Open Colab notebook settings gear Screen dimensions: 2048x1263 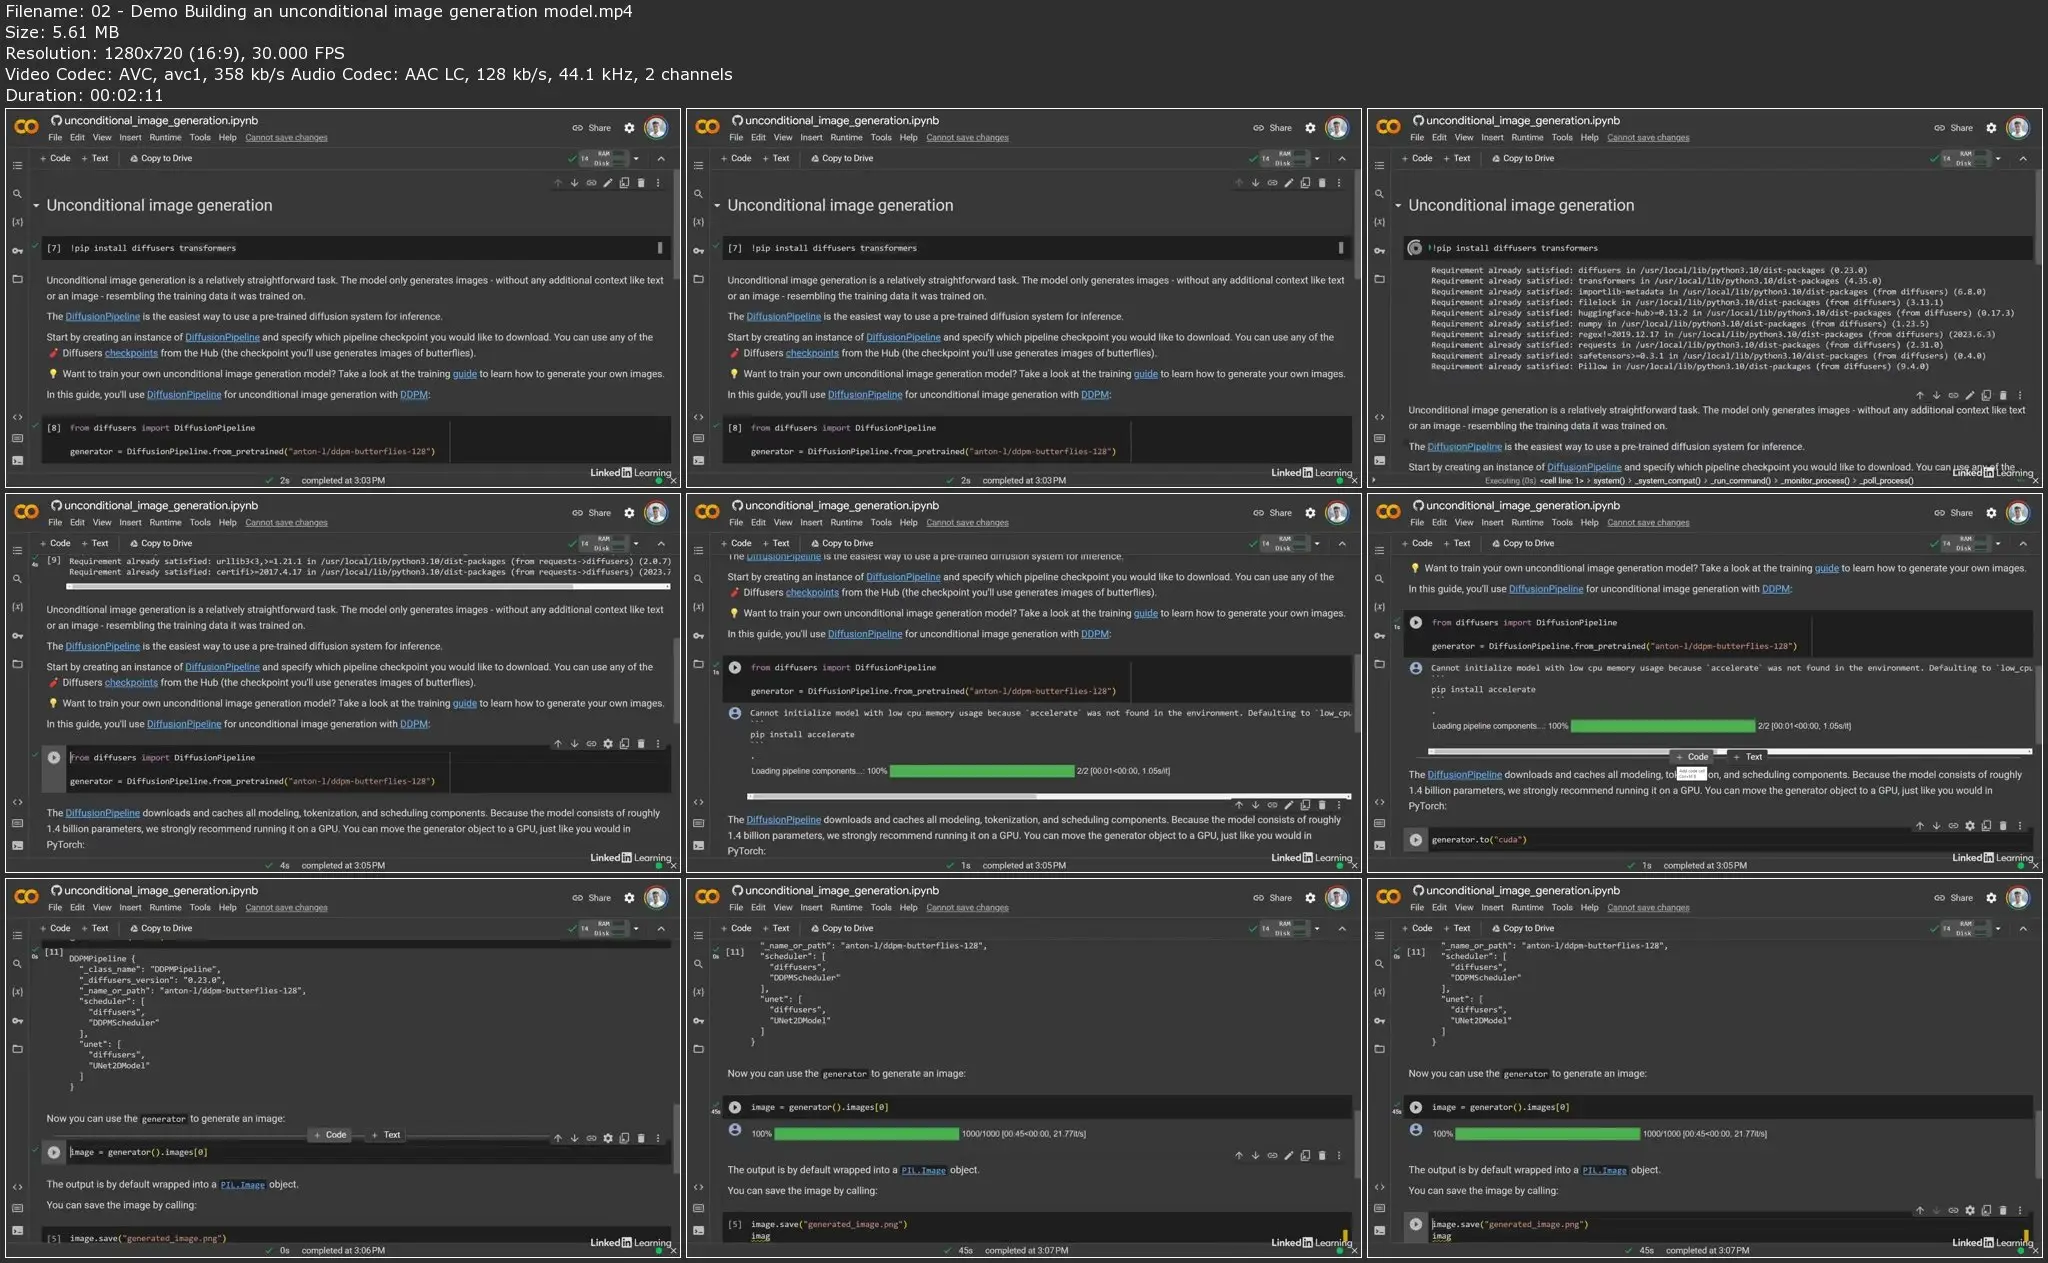(x=629, y=128)
